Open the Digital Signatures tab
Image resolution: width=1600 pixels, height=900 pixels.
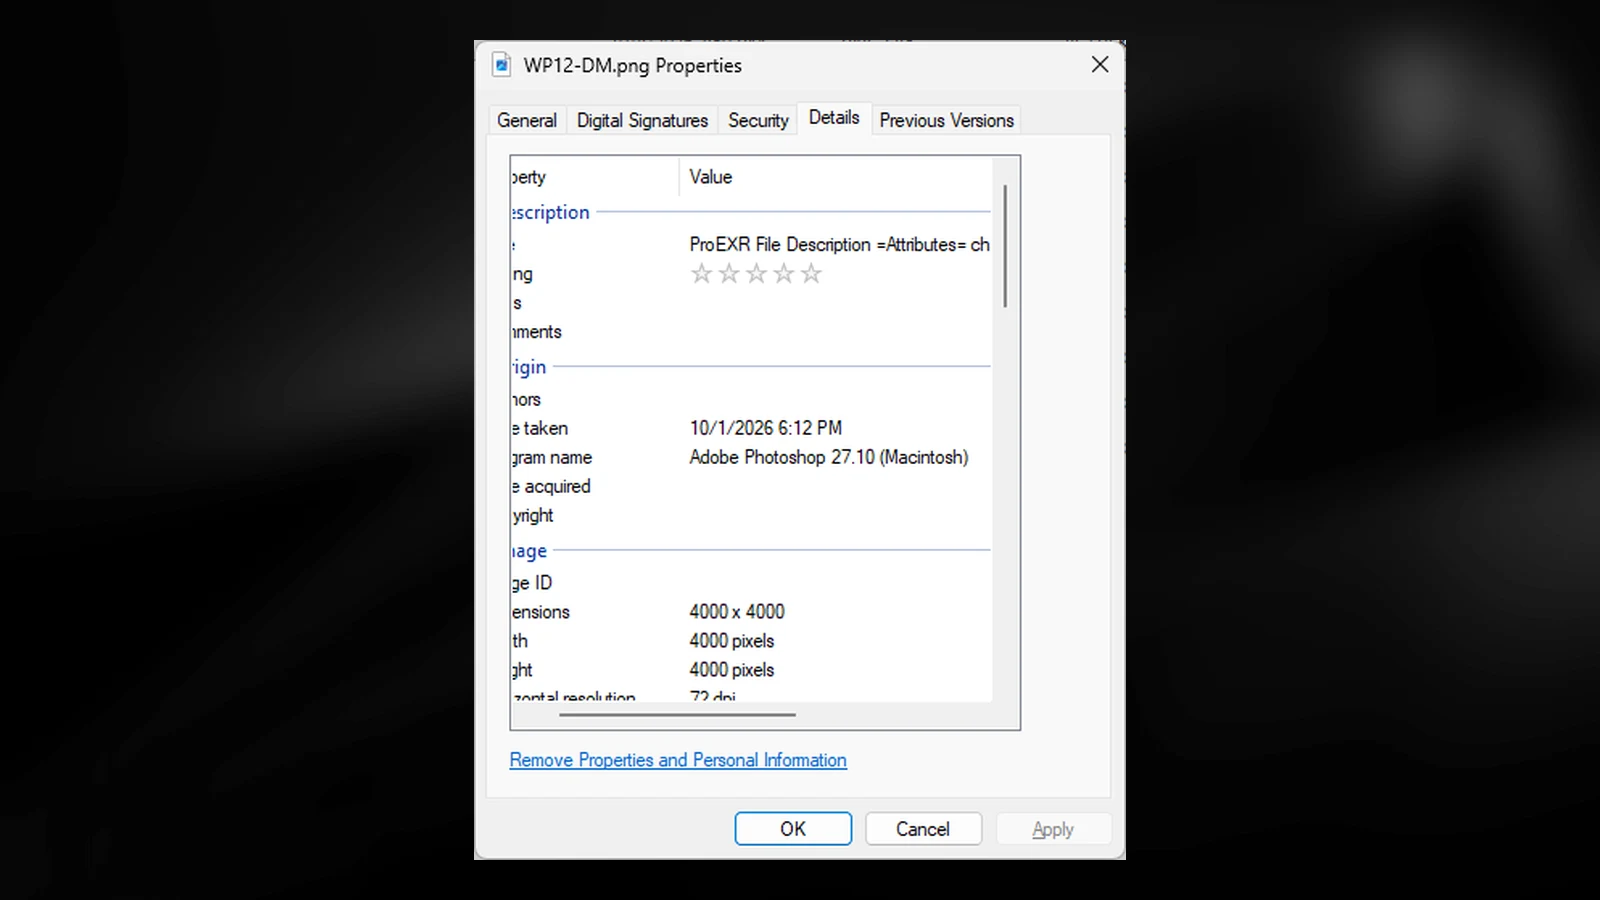tap(642, 120)
